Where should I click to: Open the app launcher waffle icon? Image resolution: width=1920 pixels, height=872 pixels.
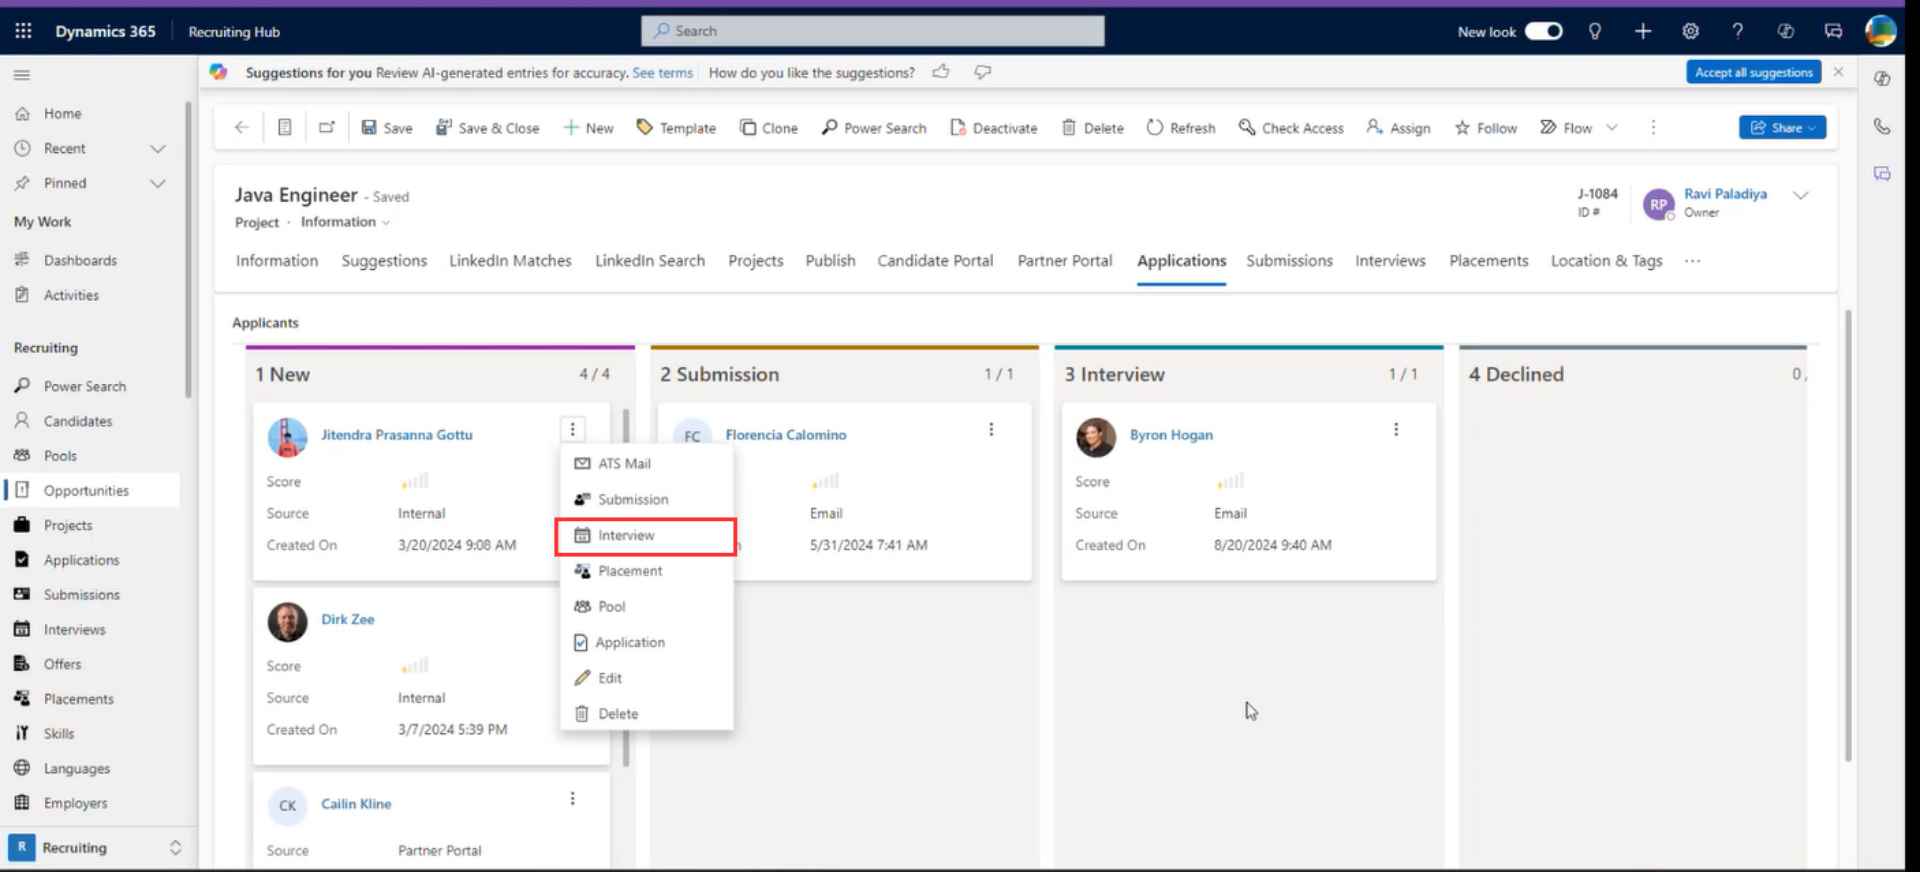[23, 31]
